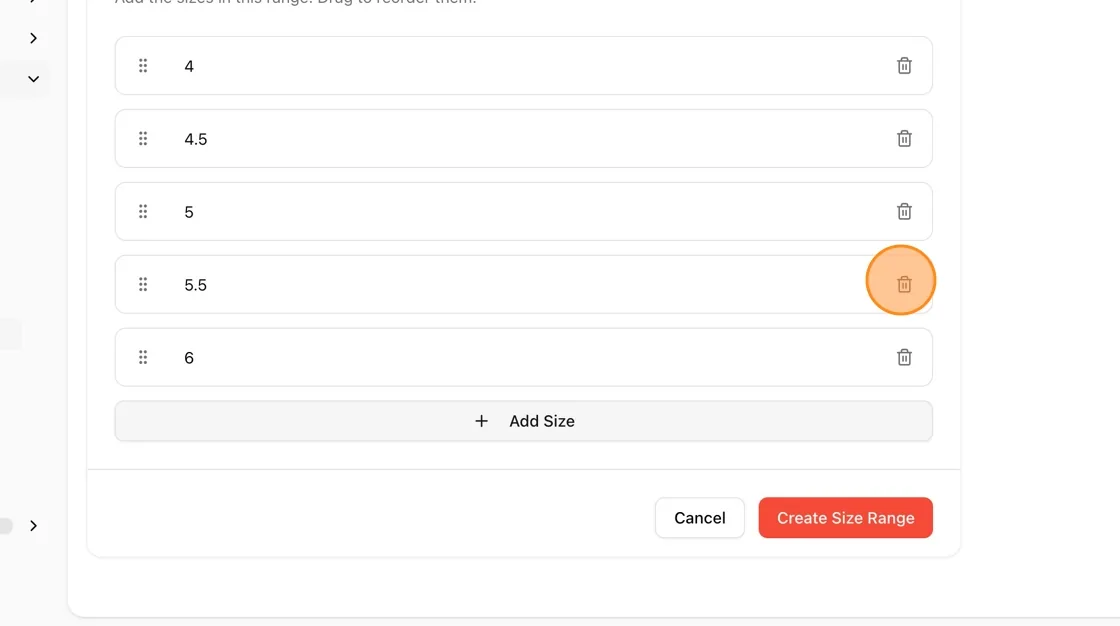
Task: Submit with Create Size Range
Action: (845, 518)
